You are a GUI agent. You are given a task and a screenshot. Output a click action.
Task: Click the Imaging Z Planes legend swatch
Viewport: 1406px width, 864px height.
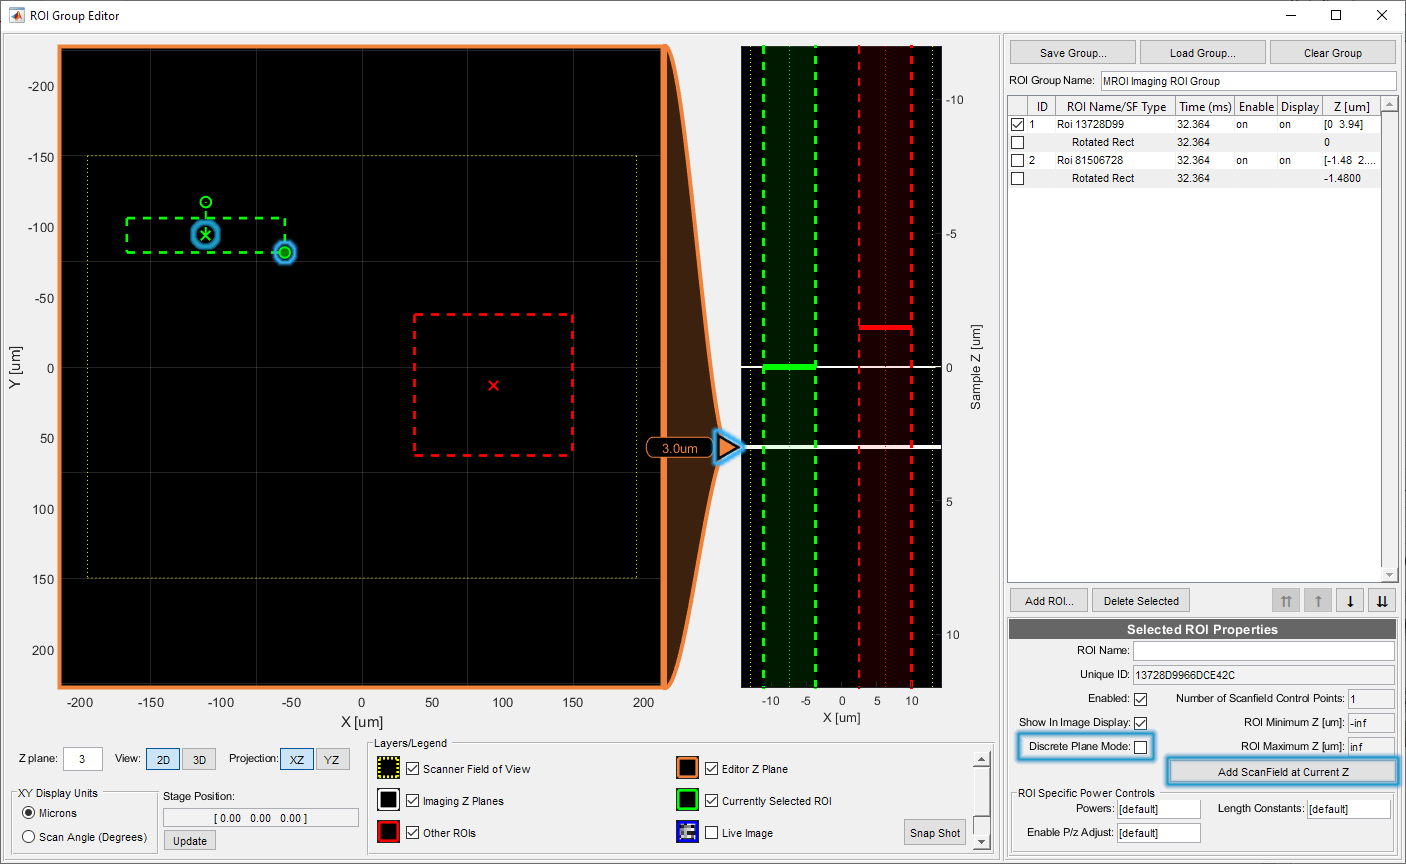click(x=389, y=800)
